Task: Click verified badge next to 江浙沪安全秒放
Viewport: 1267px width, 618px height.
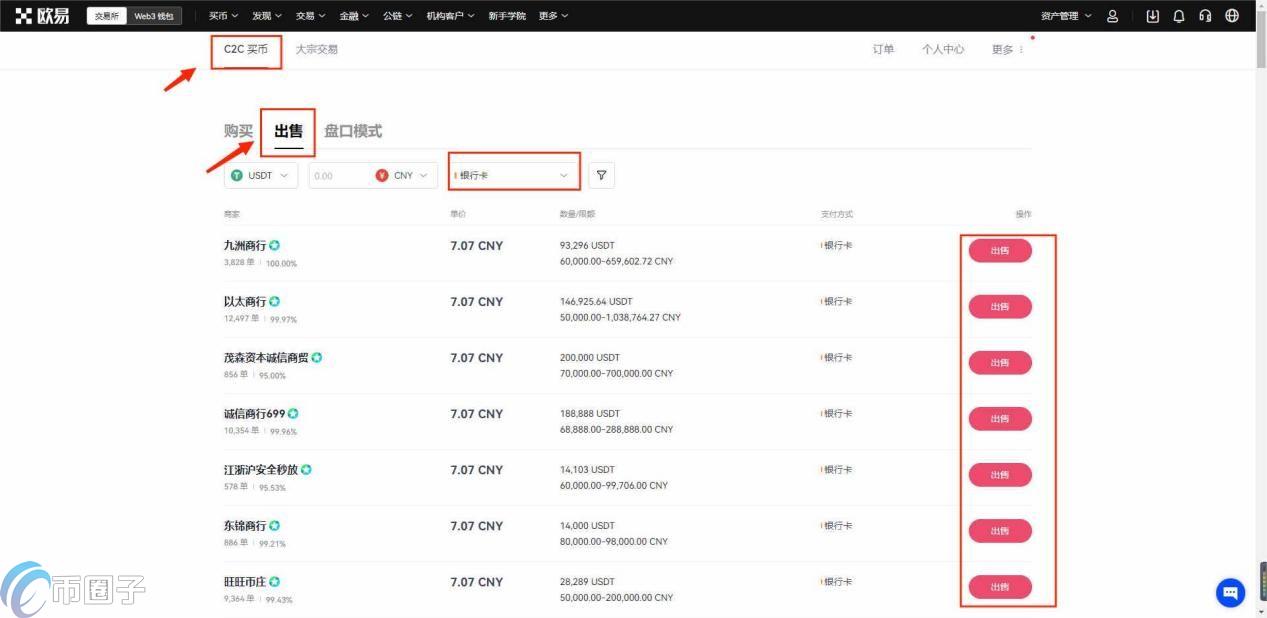Action: pos(306,469)
